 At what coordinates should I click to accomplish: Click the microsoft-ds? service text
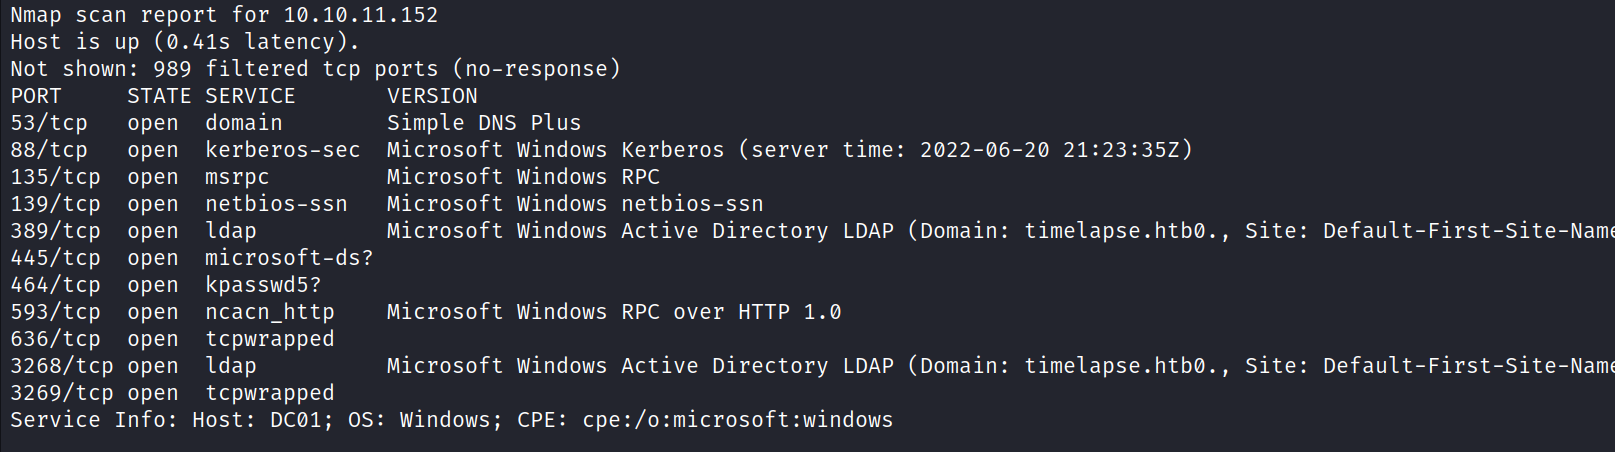pyautogui.click(x=289, y=258)
